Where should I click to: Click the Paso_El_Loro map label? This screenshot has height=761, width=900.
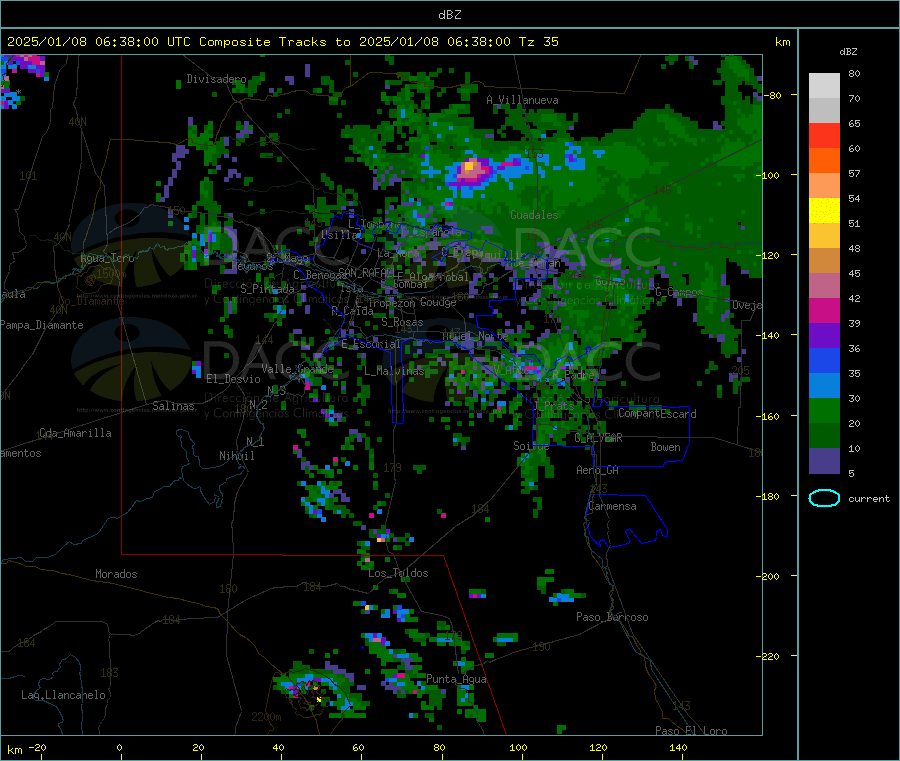[x=691, y=731]
